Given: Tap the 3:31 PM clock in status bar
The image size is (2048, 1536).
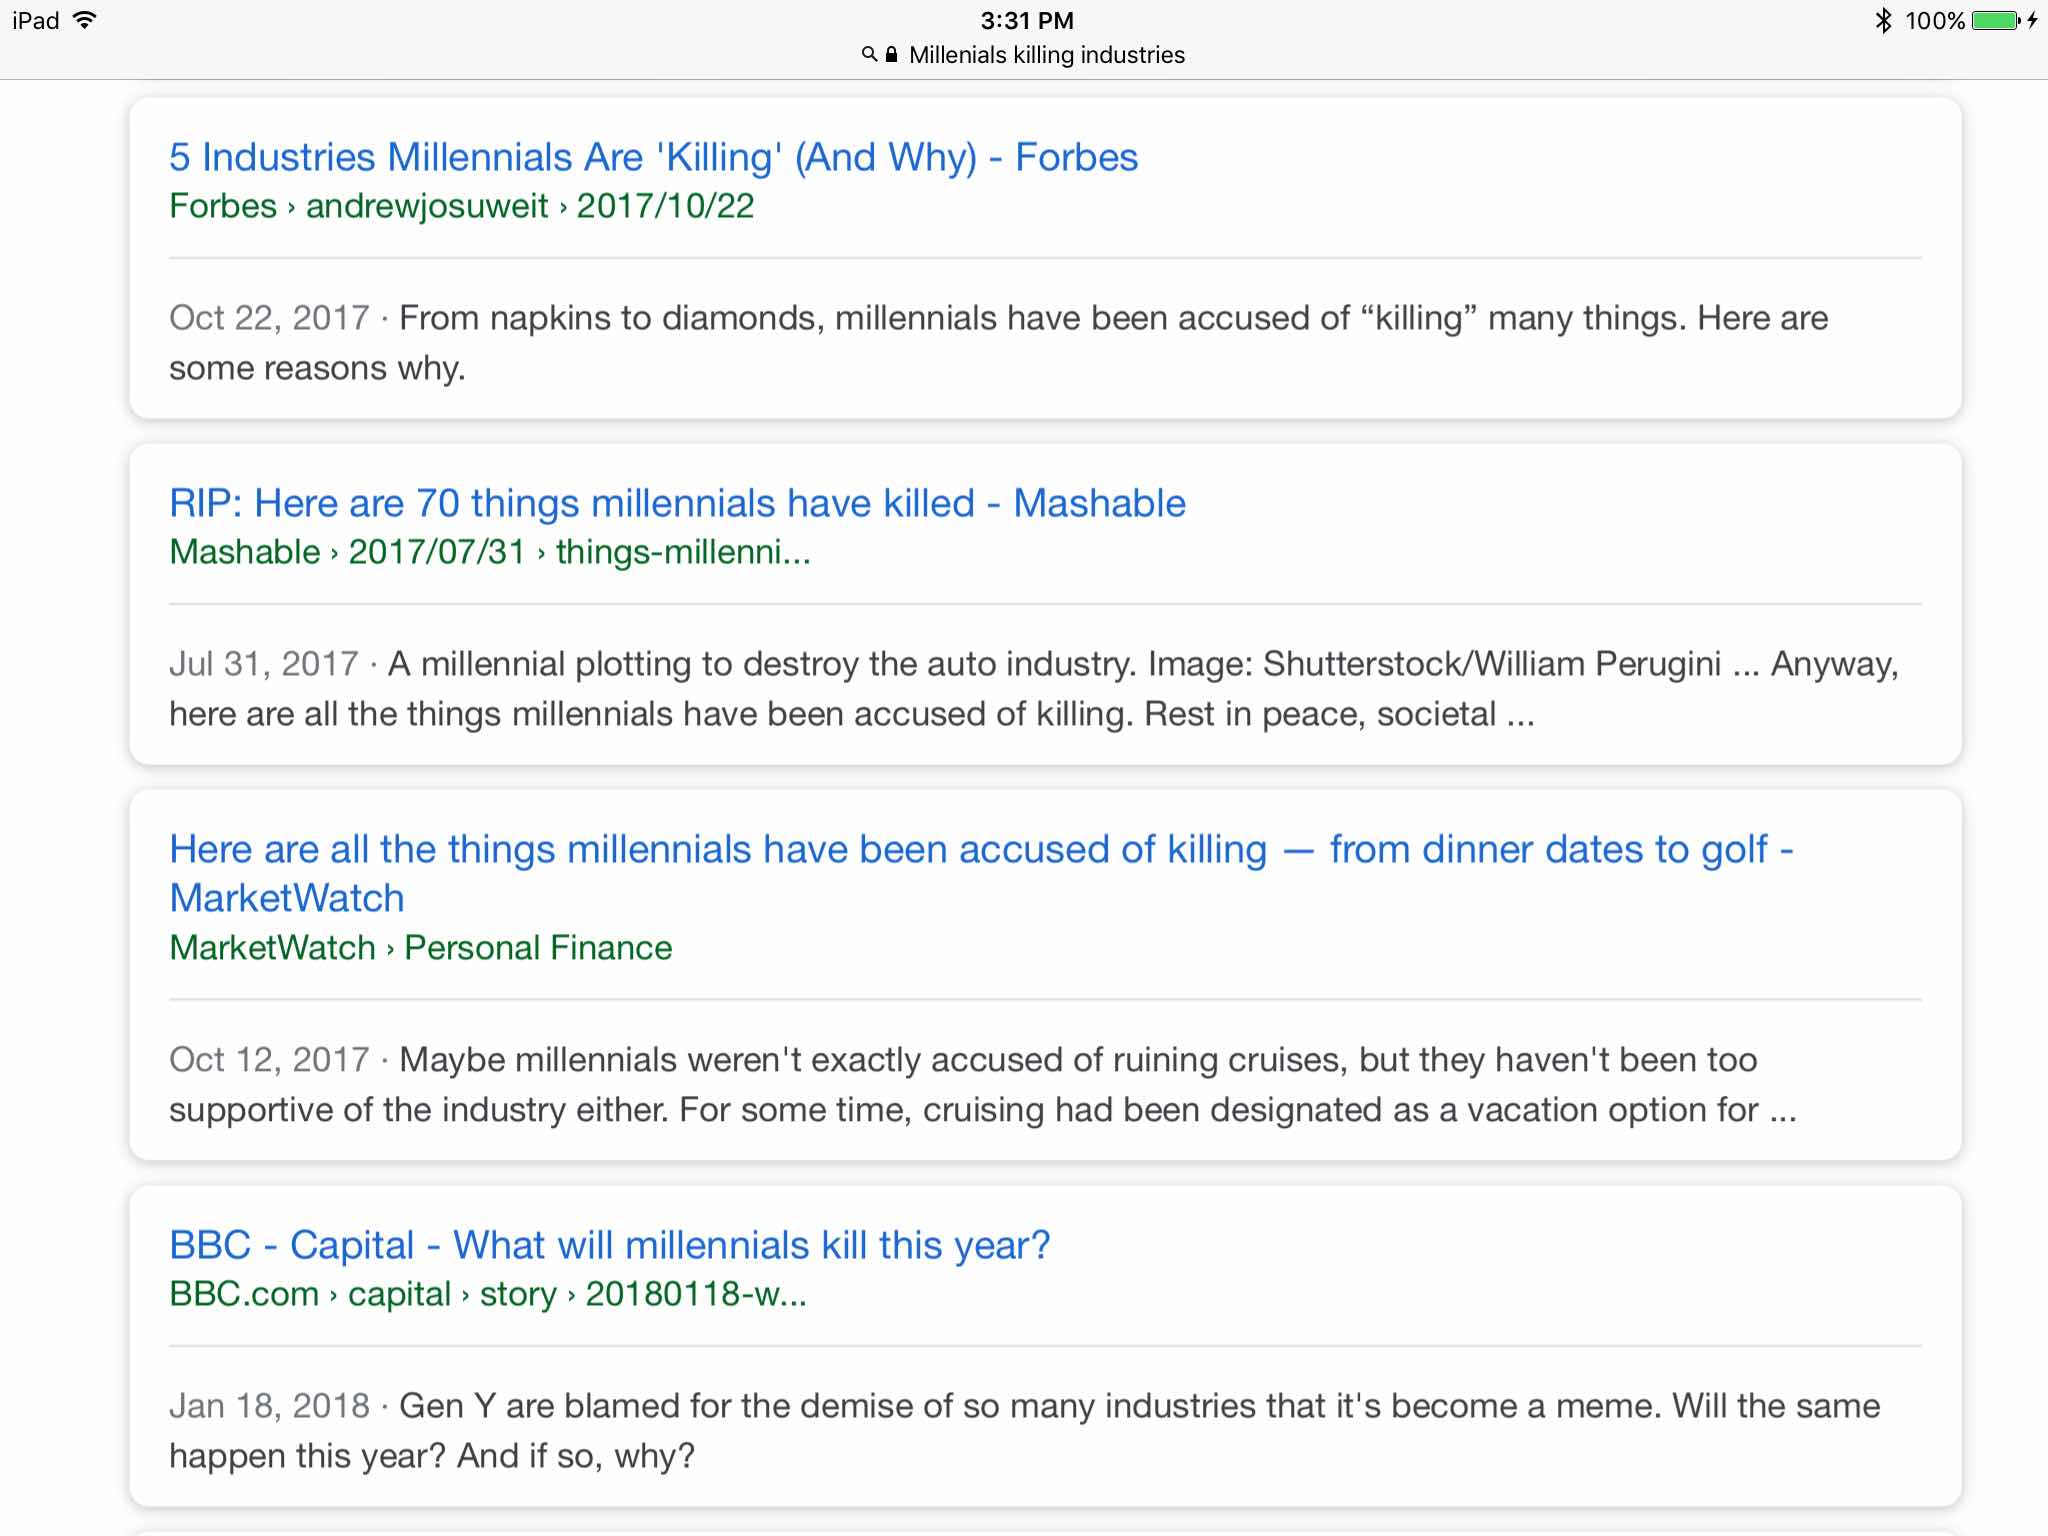Looking at the screenshot, I should [1026, 21].
